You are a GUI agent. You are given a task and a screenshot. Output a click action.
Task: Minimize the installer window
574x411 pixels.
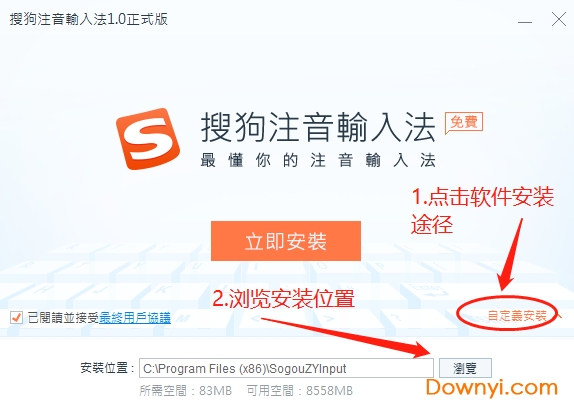(x=525, y=21)
